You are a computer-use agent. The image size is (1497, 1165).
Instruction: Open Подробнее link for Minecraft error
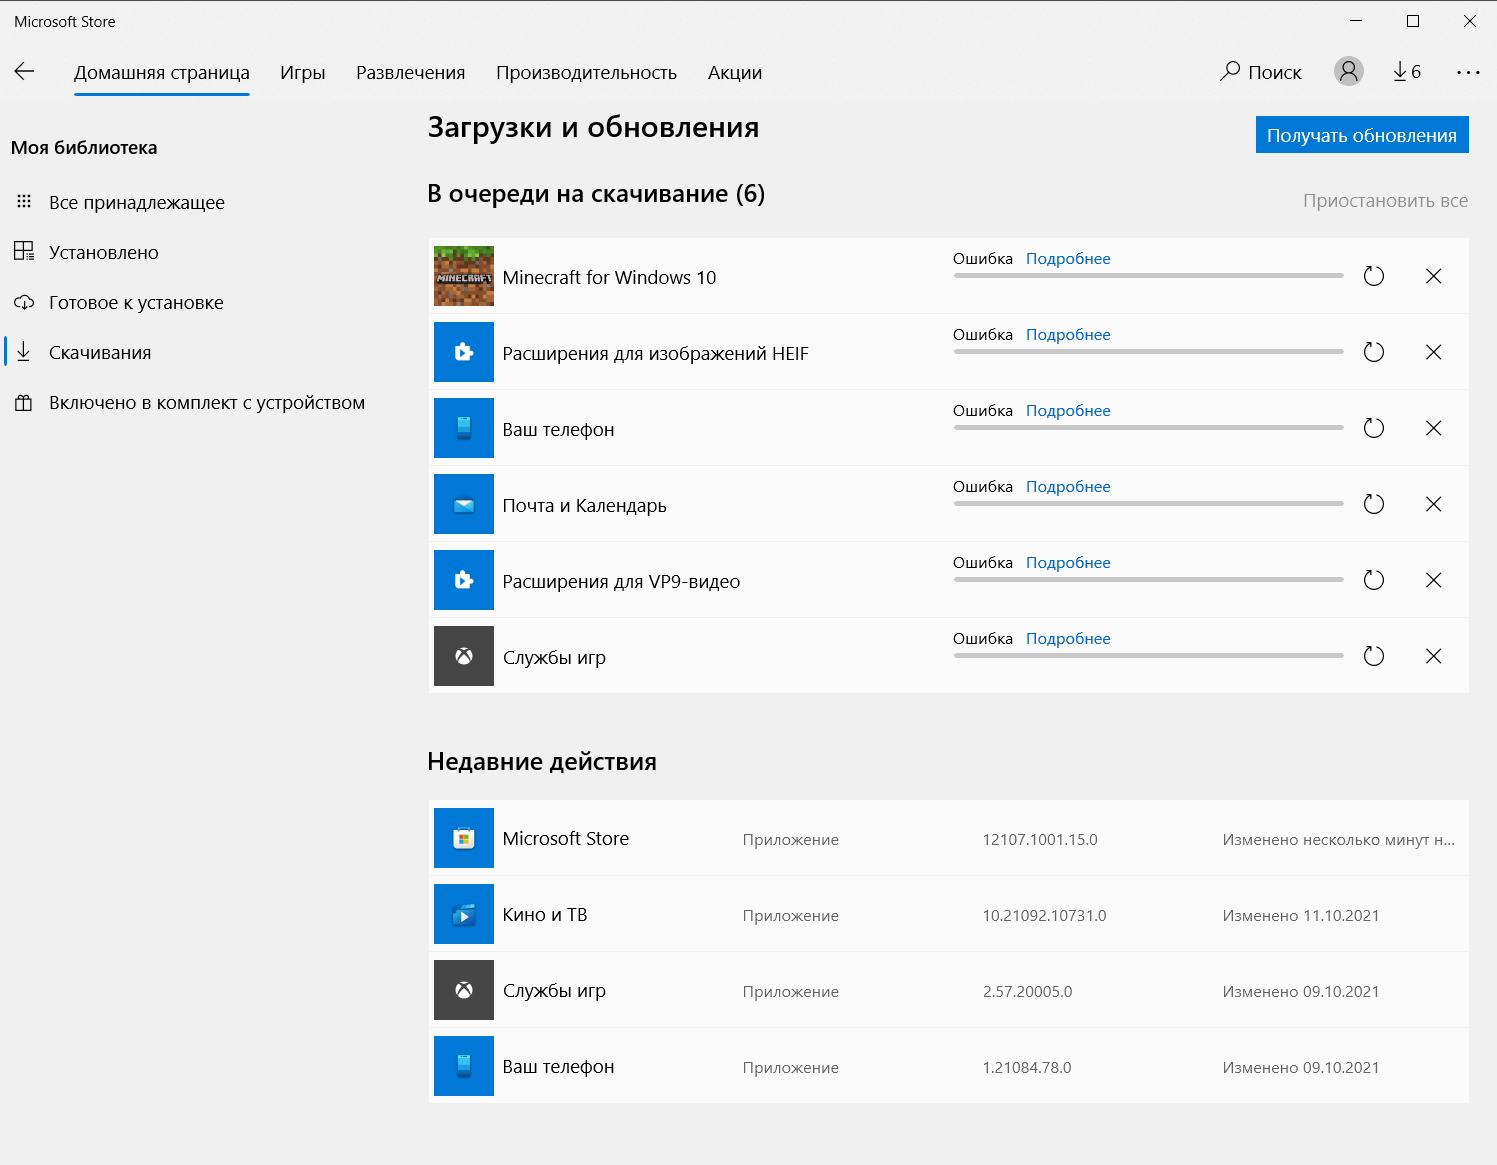(1068, 258)
